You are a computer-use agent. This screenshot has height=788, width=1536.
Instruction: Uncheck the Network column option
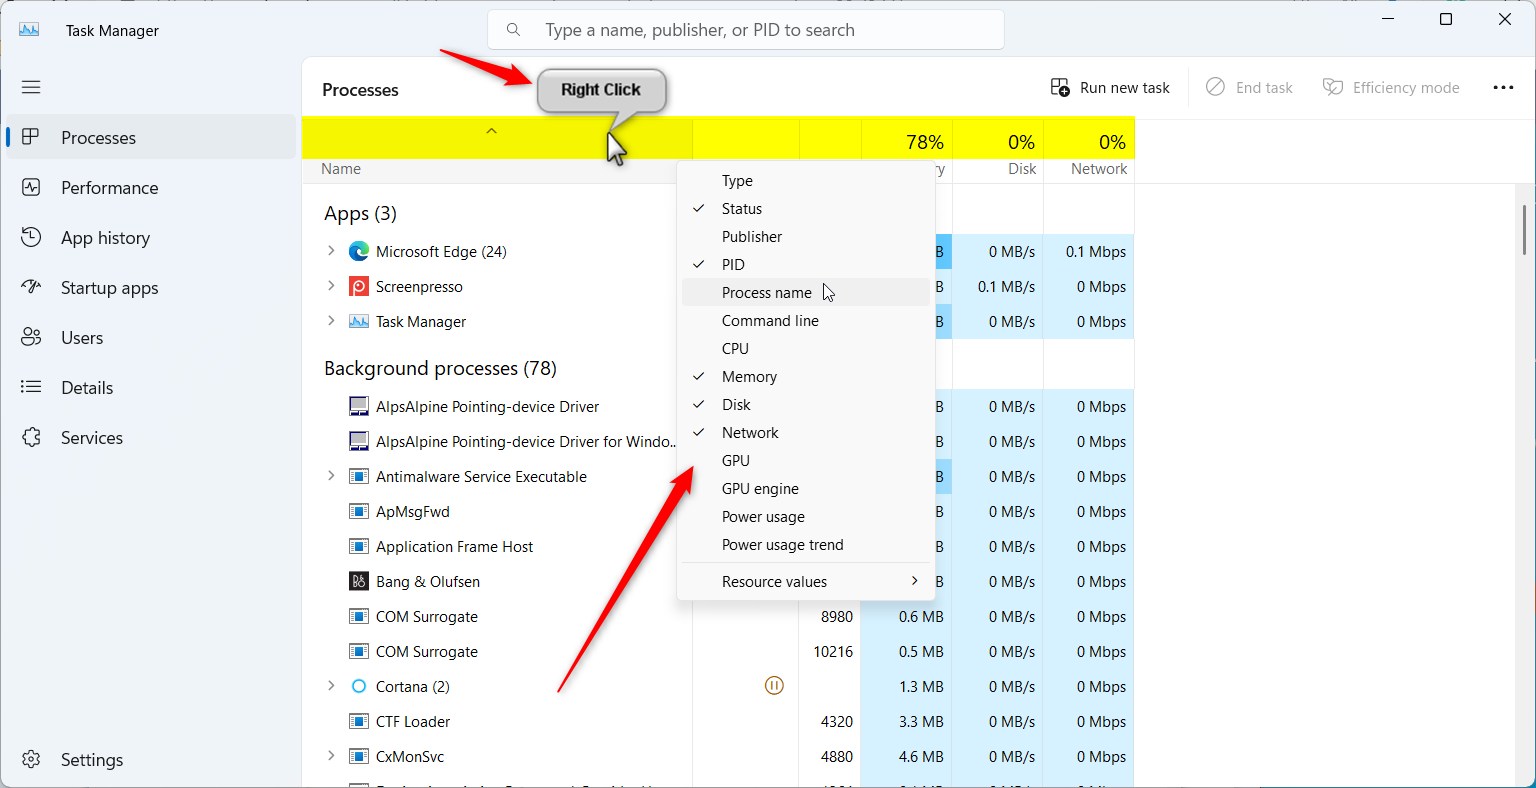[x=806, y=432]
